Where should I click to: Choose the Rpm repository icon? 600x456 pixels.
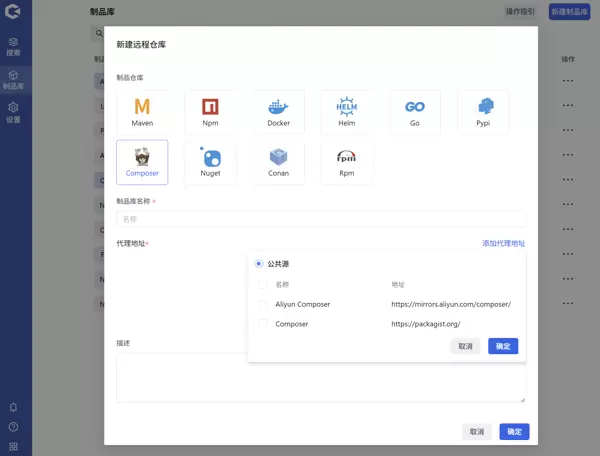coord(346,161)
